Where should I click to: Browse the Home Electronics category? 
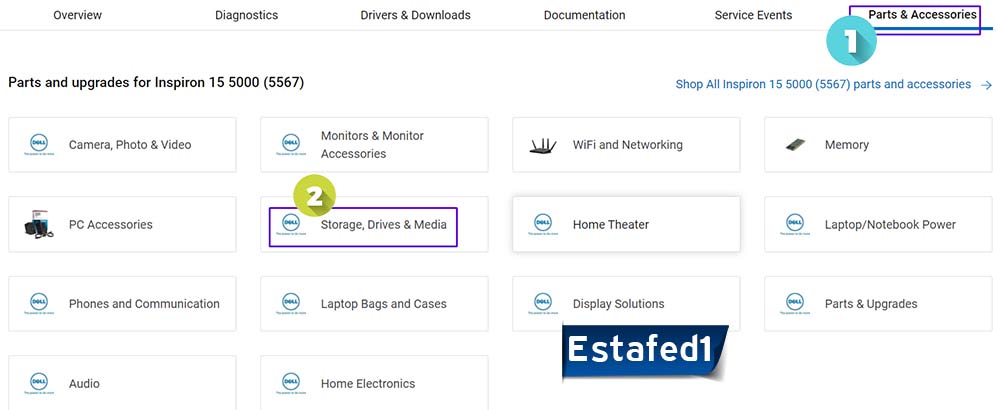pos(374,383)
